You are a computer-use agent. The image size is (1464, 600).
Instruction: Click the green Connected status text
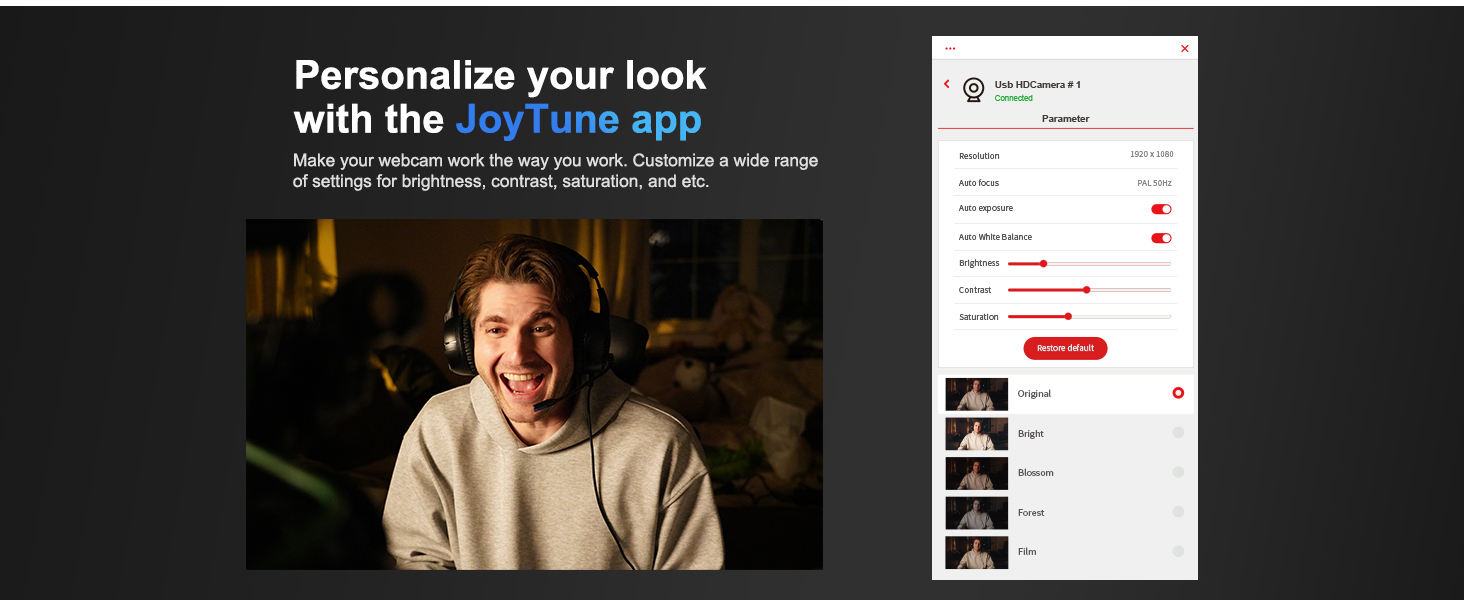[1013, 99]
